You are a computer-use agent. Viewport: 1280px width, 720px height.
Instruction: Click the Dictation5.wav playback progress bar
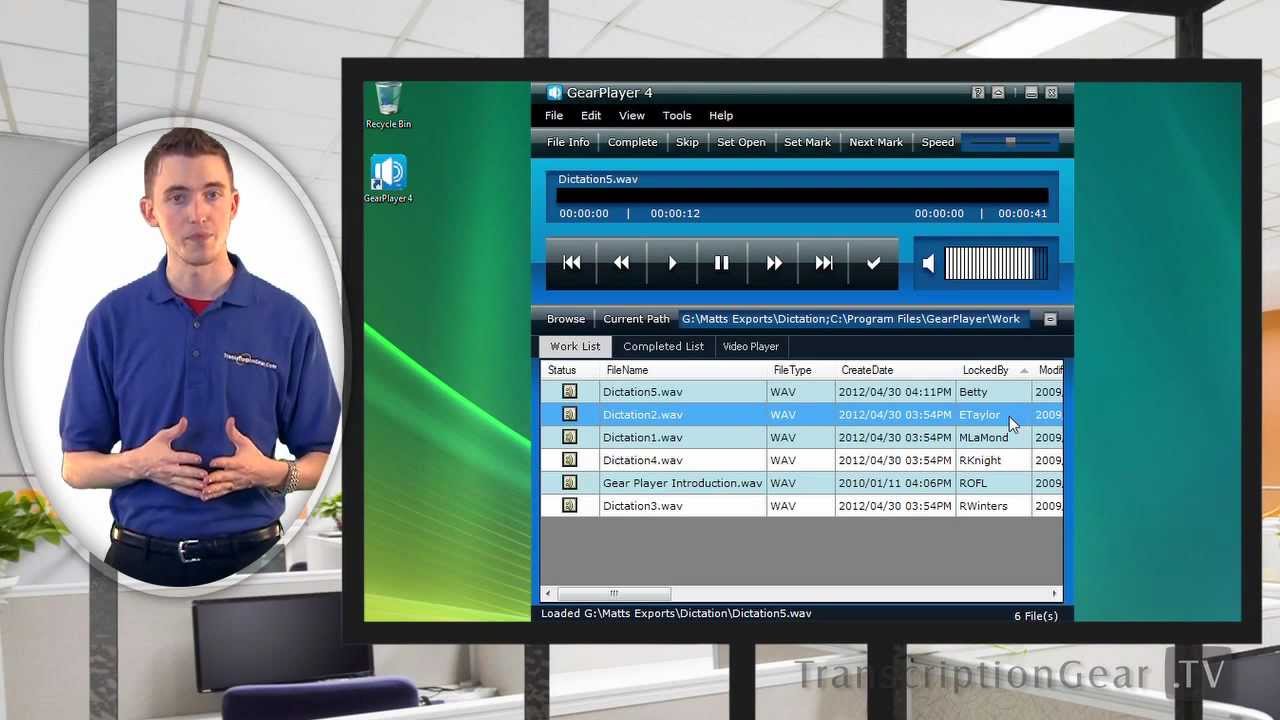(802, 196)
